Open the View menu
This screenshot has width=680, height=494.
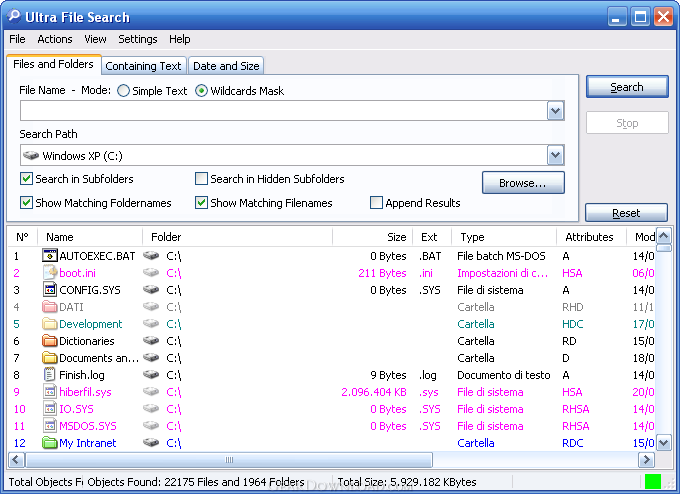click(x=95, y=39)
